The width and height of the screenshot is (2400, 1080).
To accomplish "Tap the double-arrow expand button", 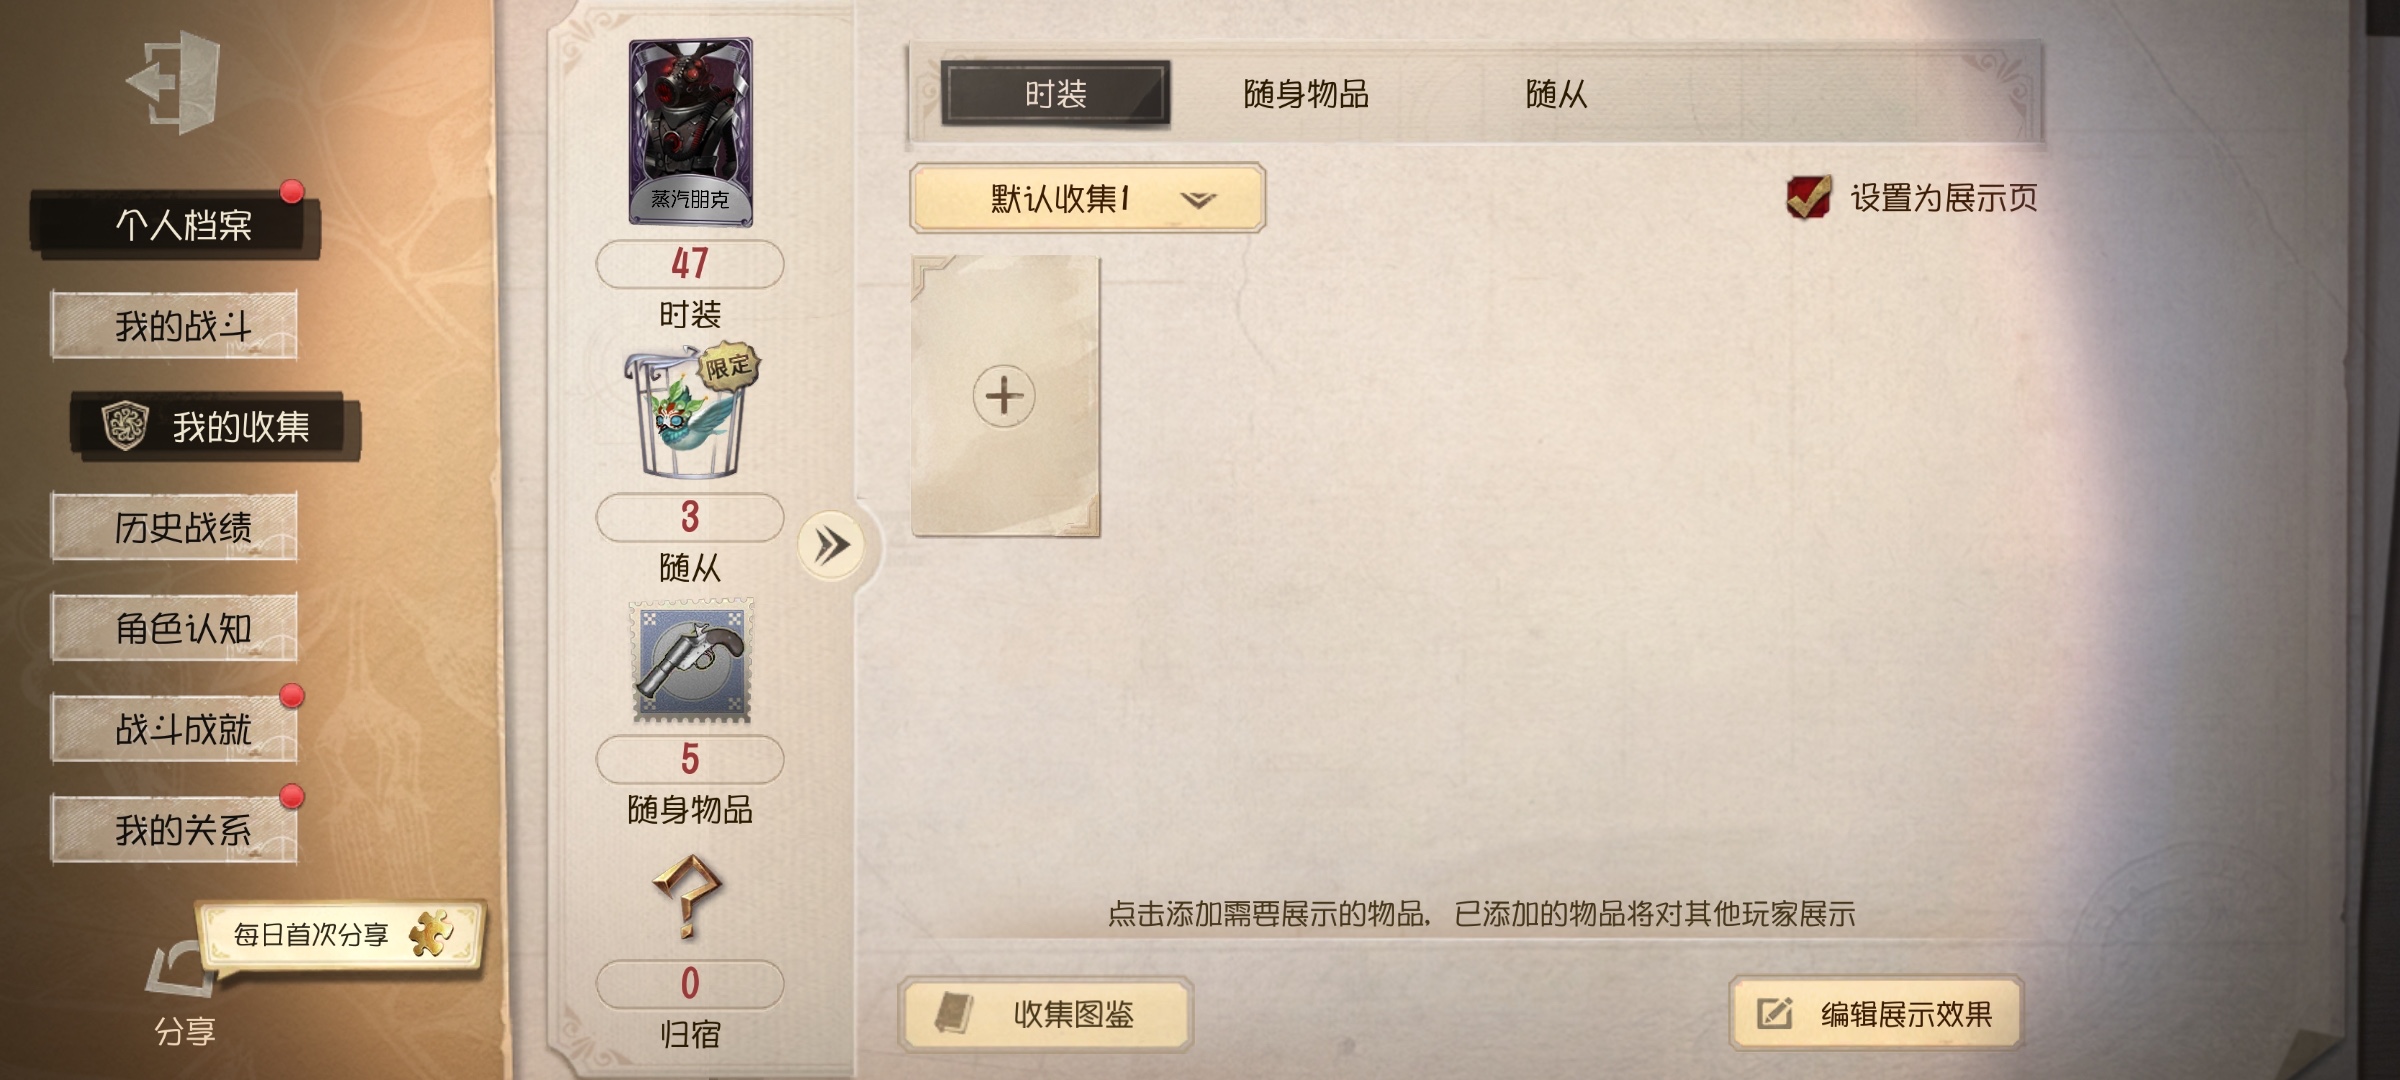I will [x=832, y=546].
